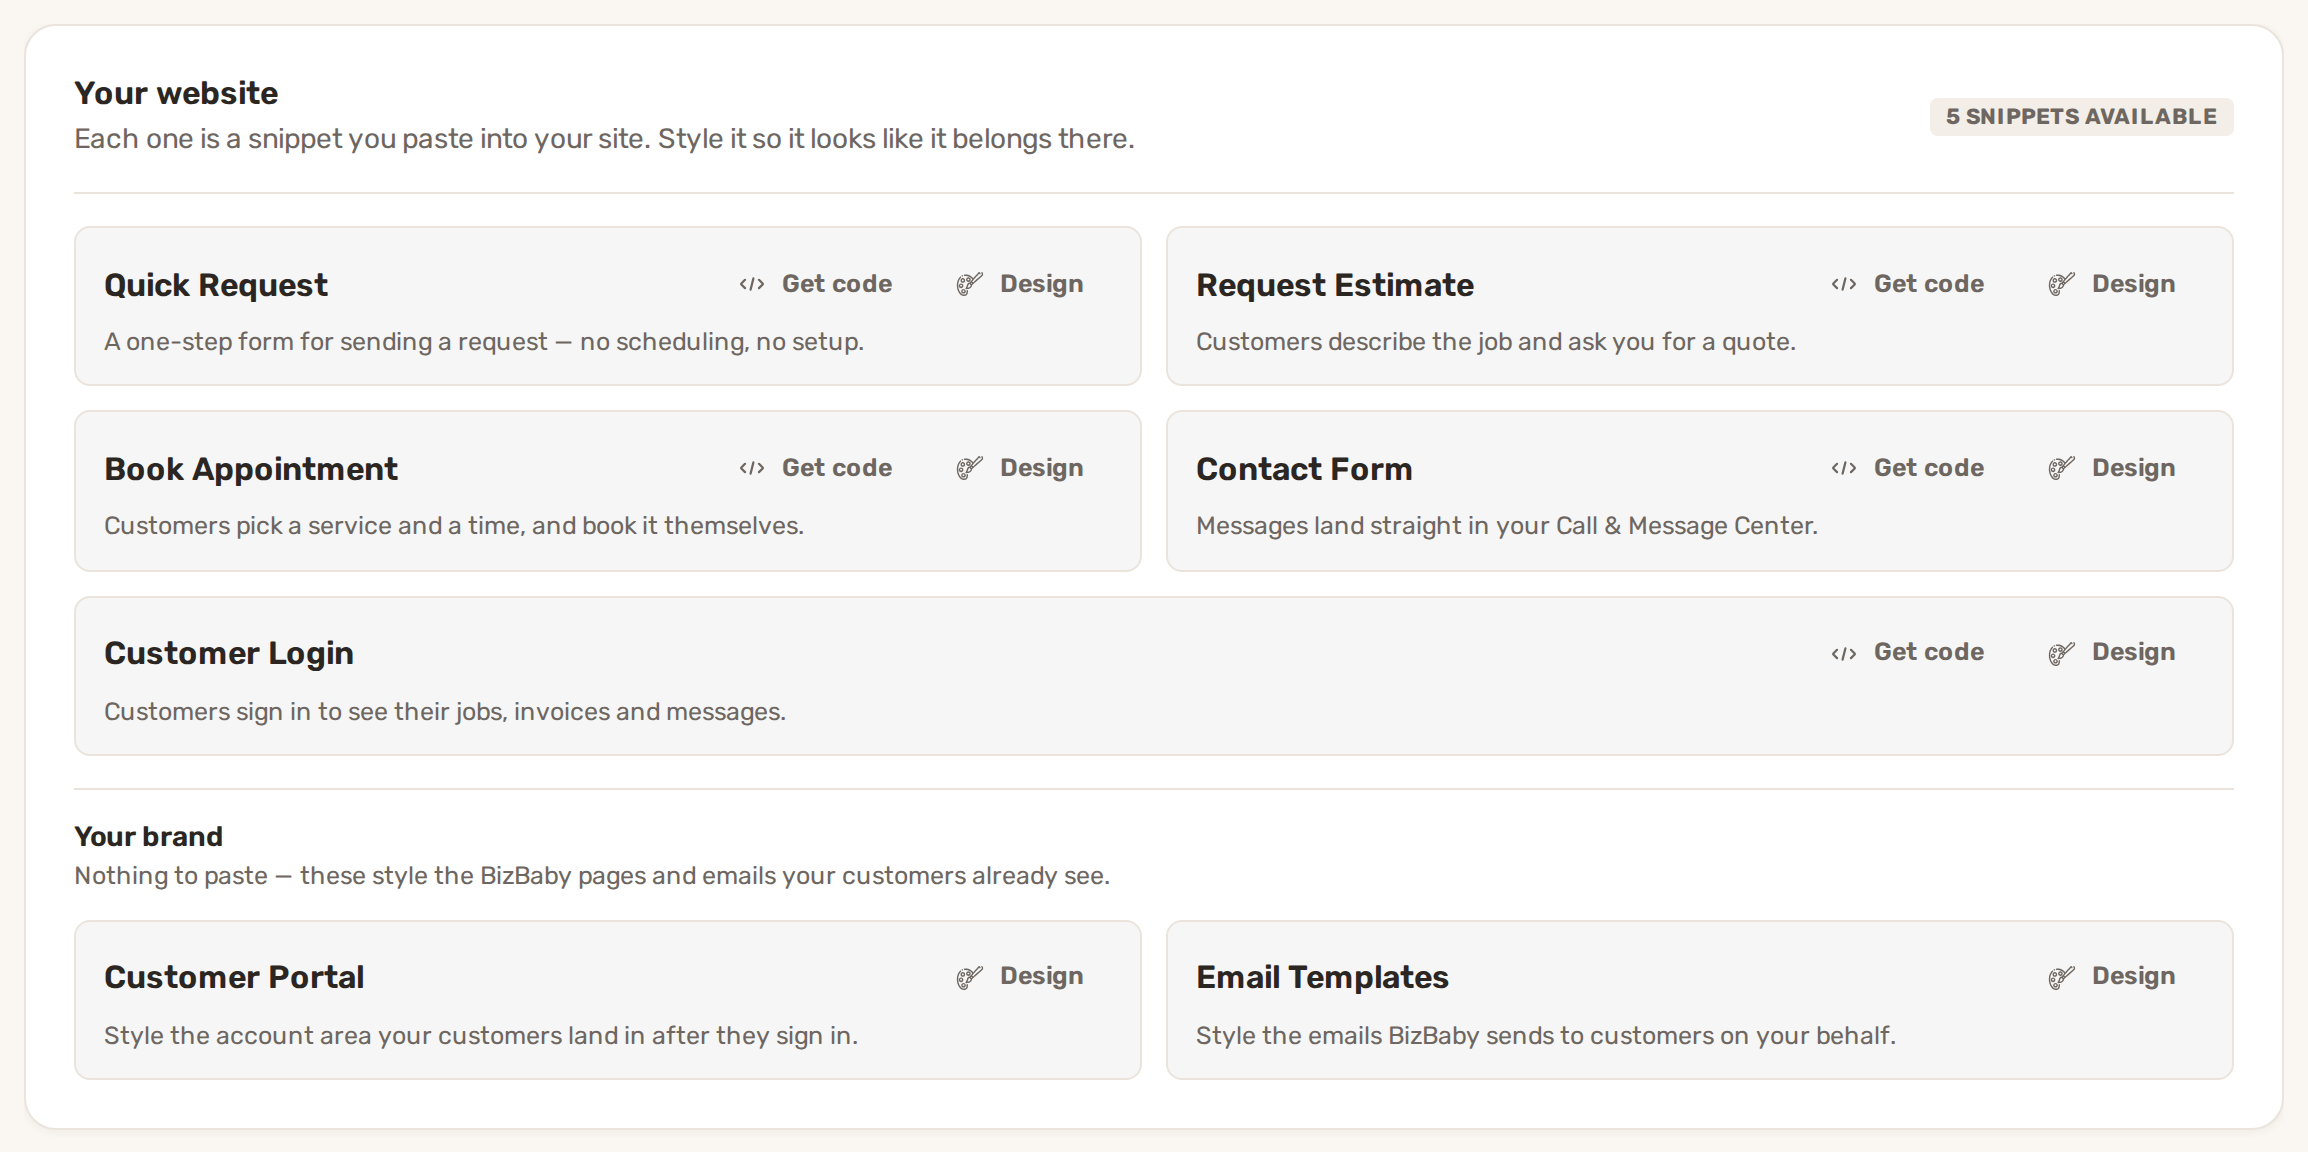Select the Email Templates card title

pos(1322,977)
